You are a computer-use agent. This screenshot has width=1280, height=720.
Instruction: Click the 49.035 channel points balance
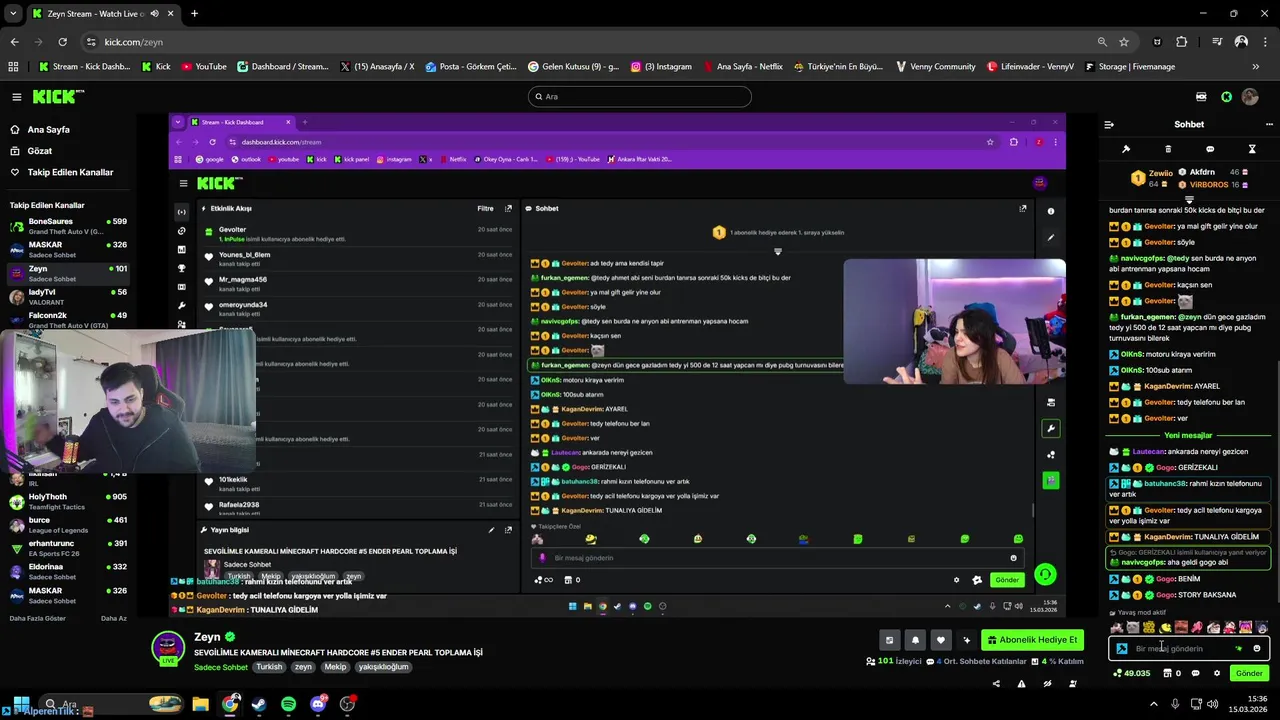click(1131, 674)
